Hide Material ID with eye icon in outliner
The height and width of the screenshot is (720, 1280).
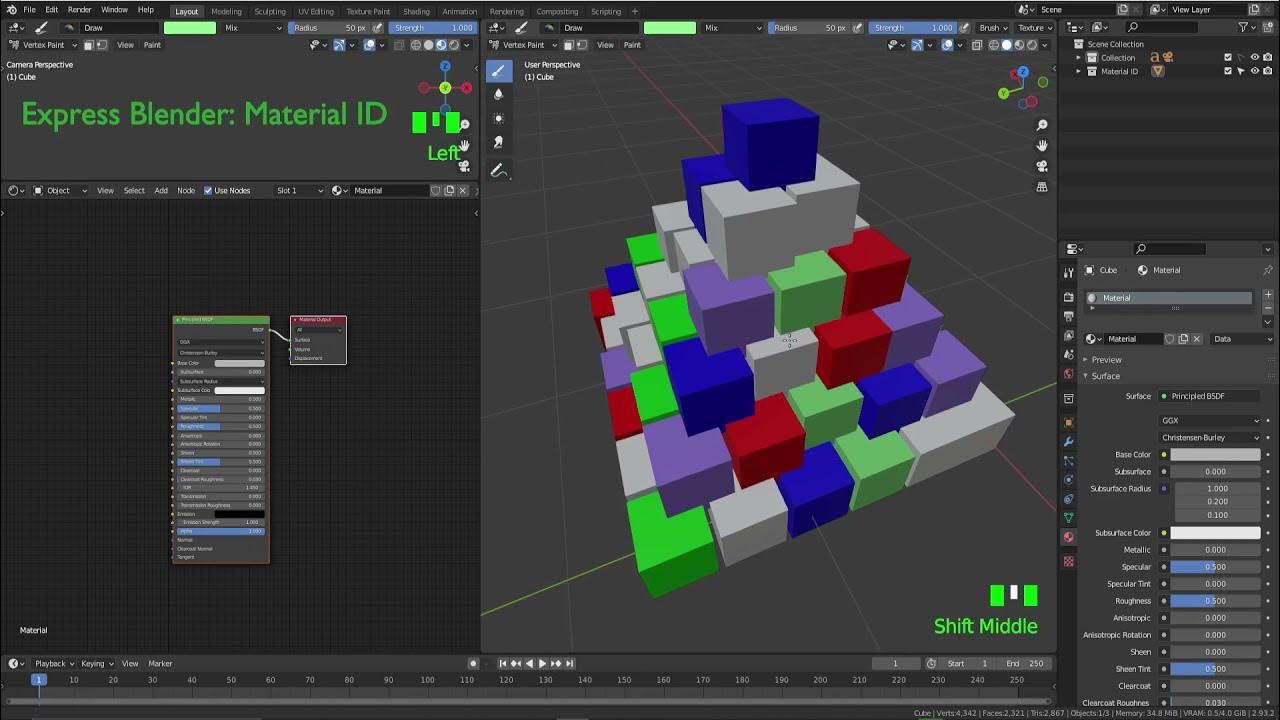pos(1255,71)
